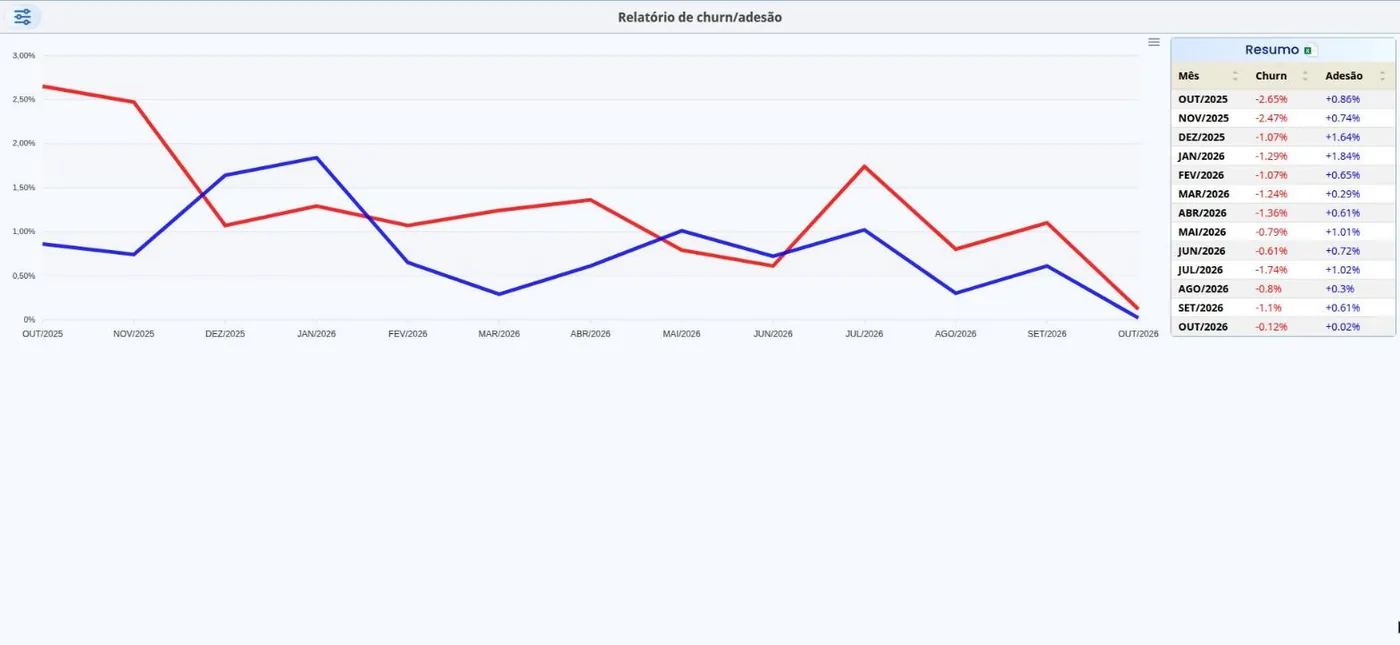This screenshot has height=645, width=1400.
Task: Select AGO/2026 in the Resumo table
Action: click(x=1203, y=289)
